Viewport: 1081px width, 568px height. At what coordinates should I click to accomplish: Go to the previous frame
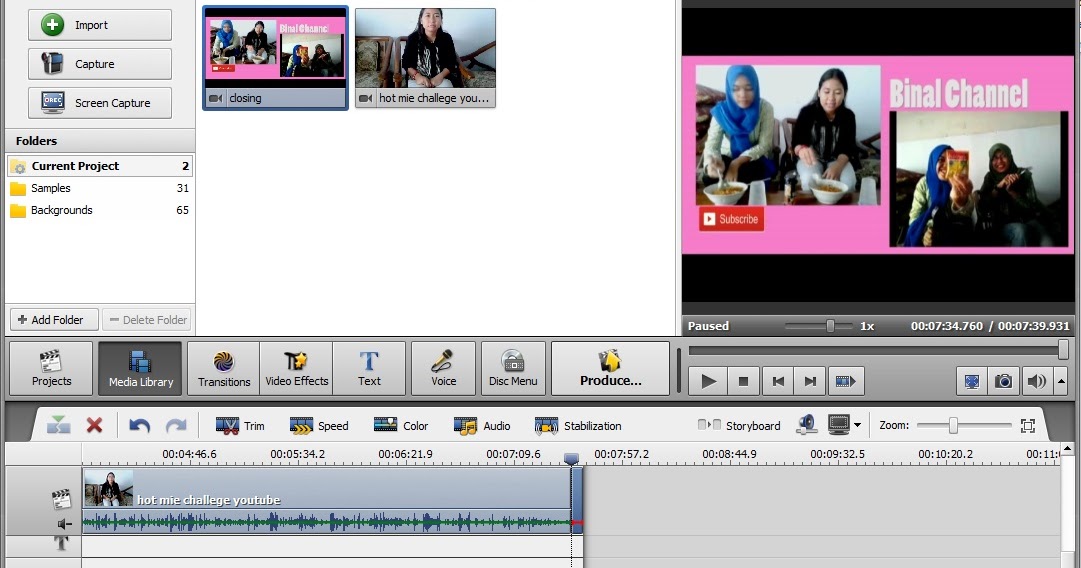tap(778, 381)
